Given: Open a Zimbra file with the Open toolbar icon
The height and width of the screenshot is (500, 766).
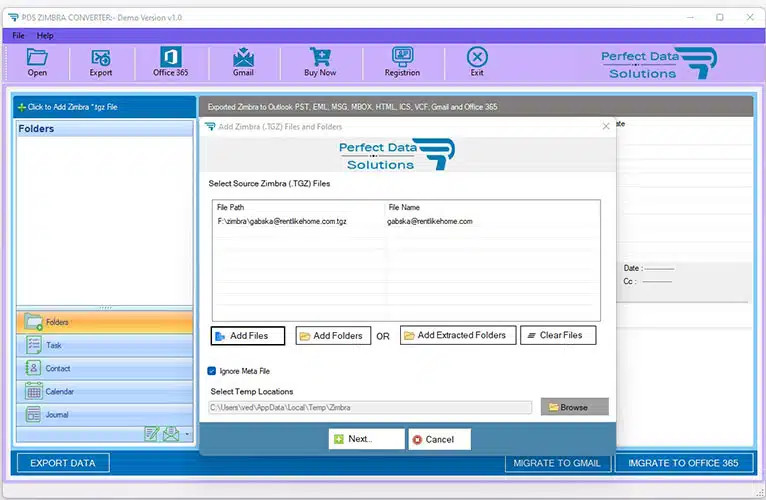Looking at the screenshot, I should [37, 63].
